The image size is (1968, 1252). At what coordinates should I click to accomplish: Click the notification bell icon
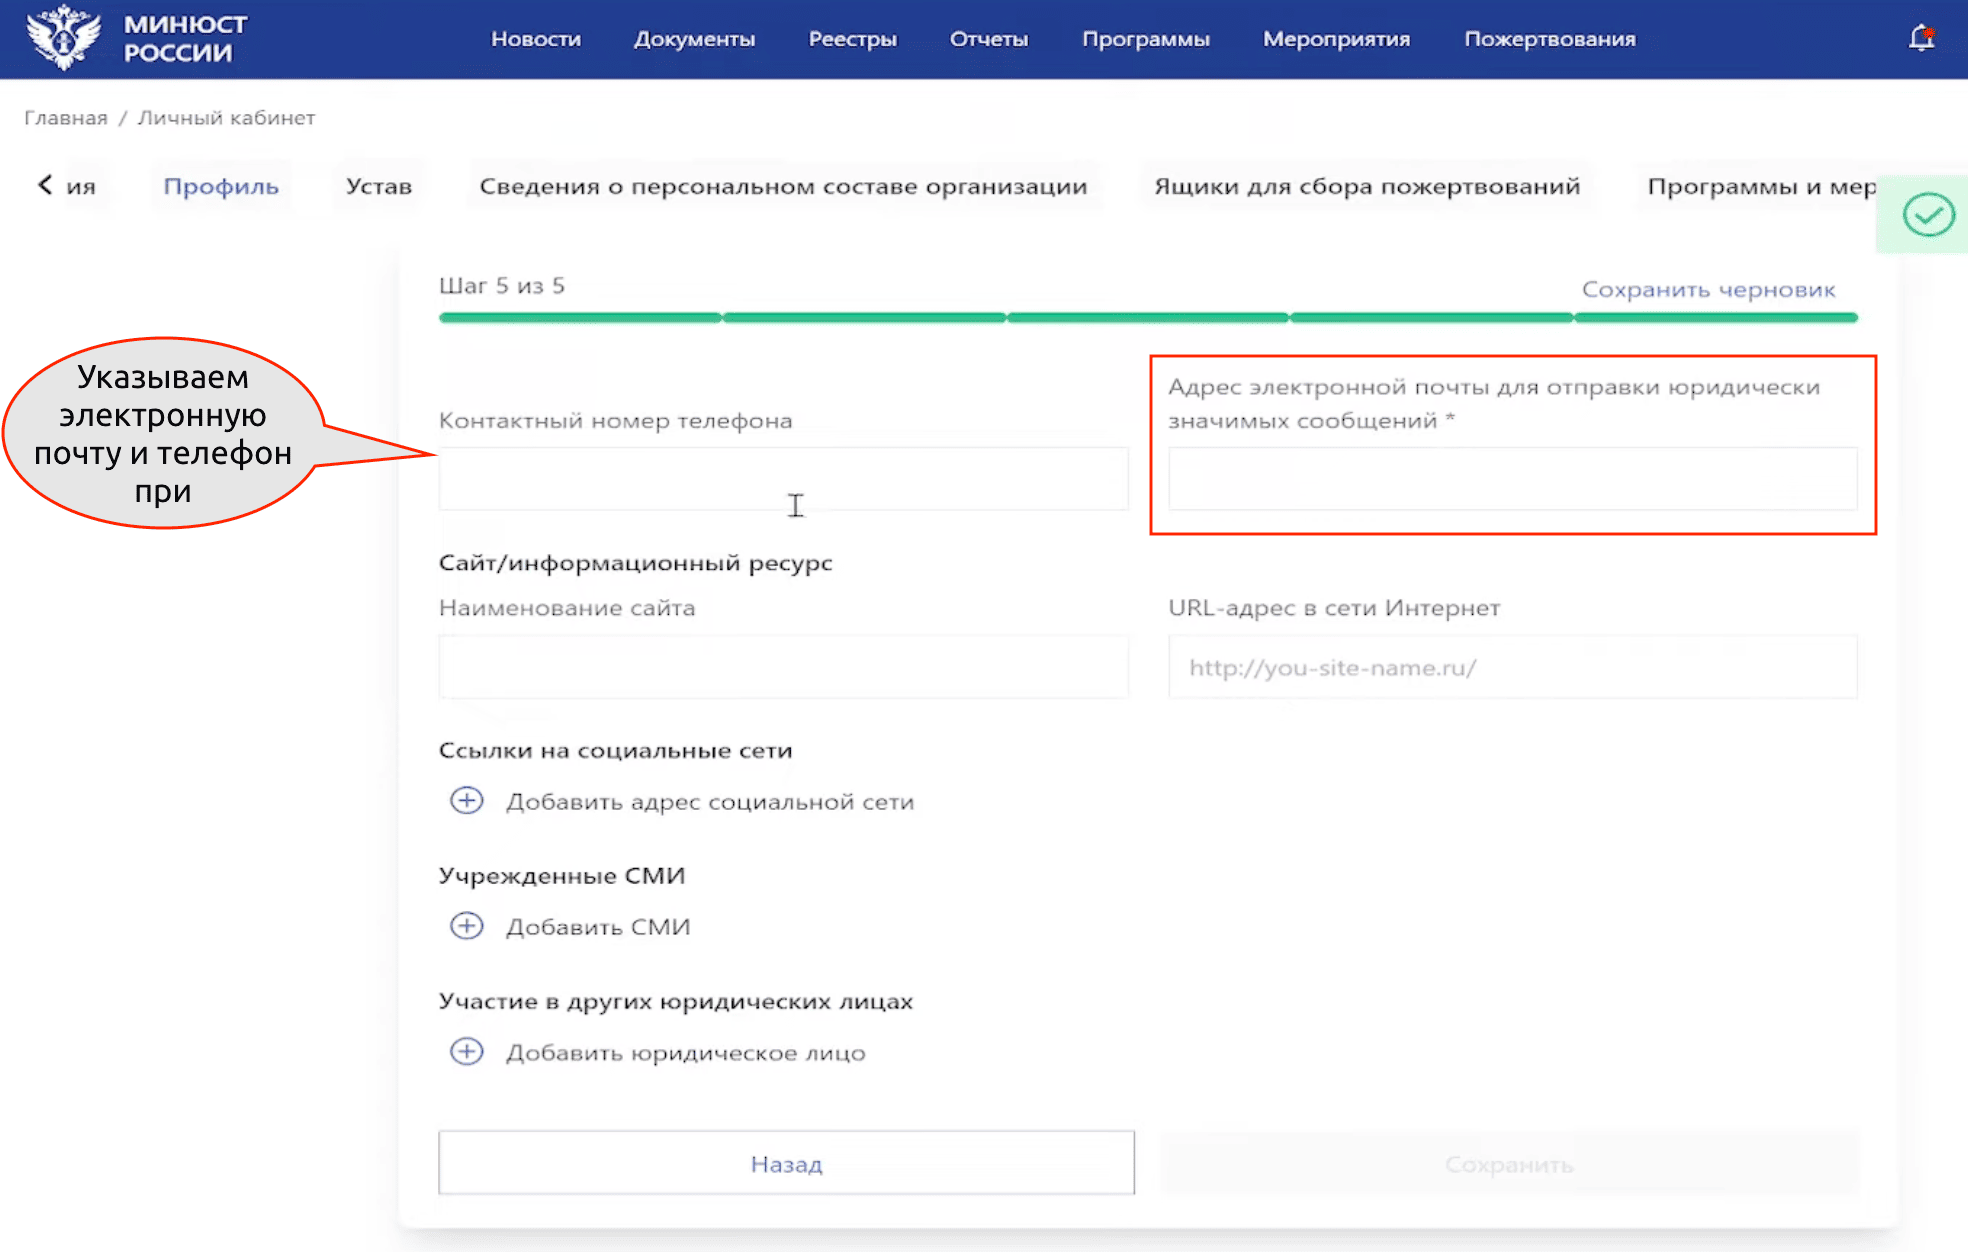pyautogui.click(x=1920, y=39)
